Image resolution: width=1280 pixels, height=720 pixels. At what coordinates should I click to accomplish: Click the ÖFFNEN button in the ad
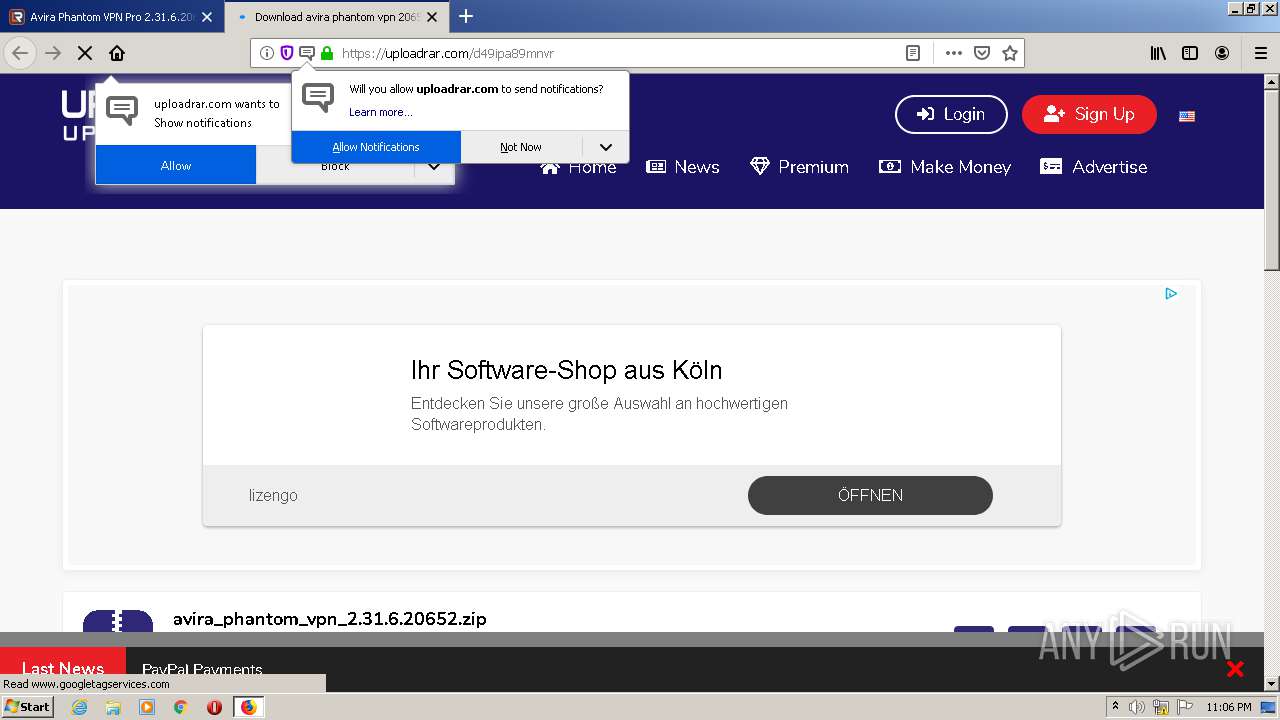click(870, 495)
